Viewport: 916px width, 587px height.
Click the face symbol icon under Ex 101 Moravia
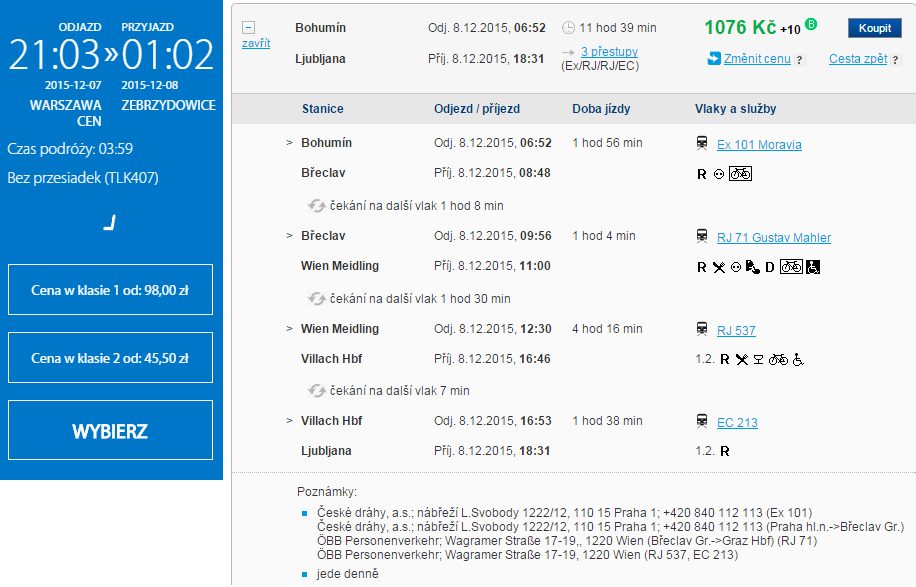tap(719, 174)
